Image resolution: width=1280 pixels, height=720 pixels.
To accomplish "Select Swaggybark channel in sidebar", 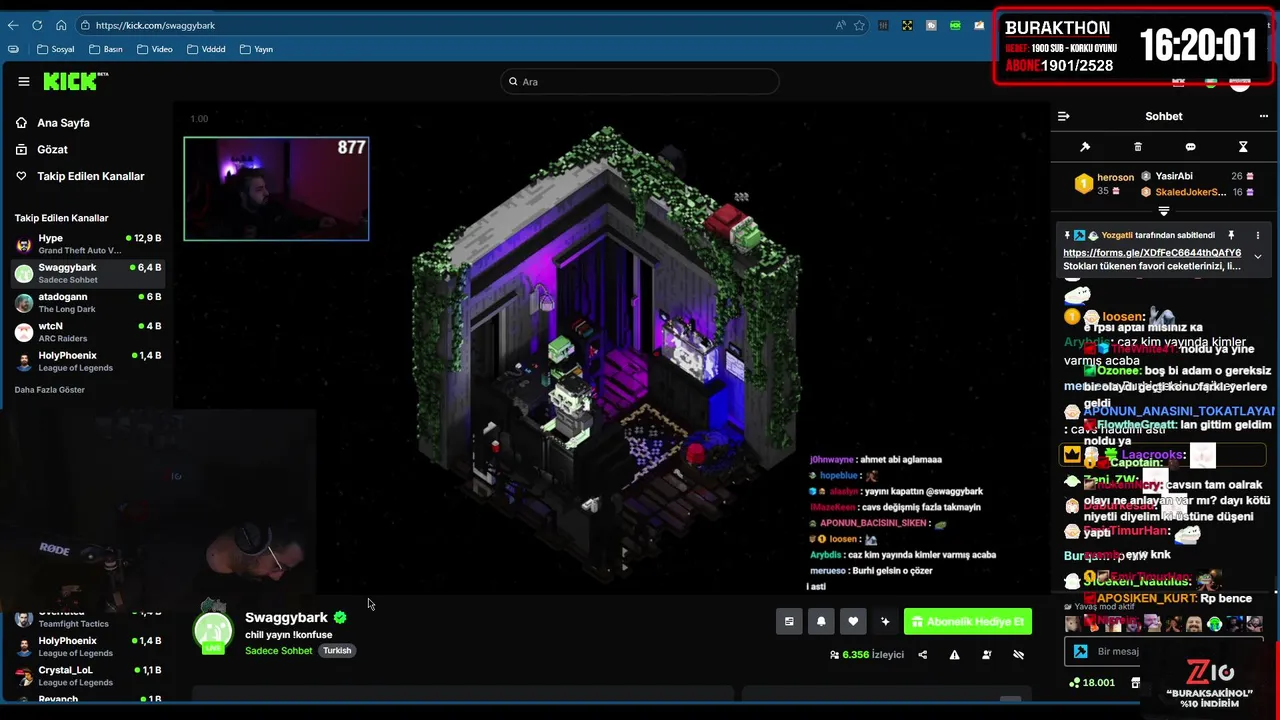I will (x=88, y=273).
